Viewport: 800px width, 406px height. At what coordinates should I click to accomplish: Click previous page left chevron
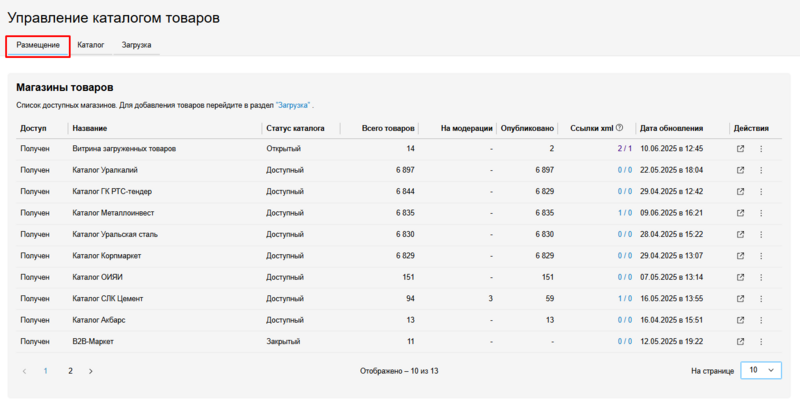tap(25, 371)
